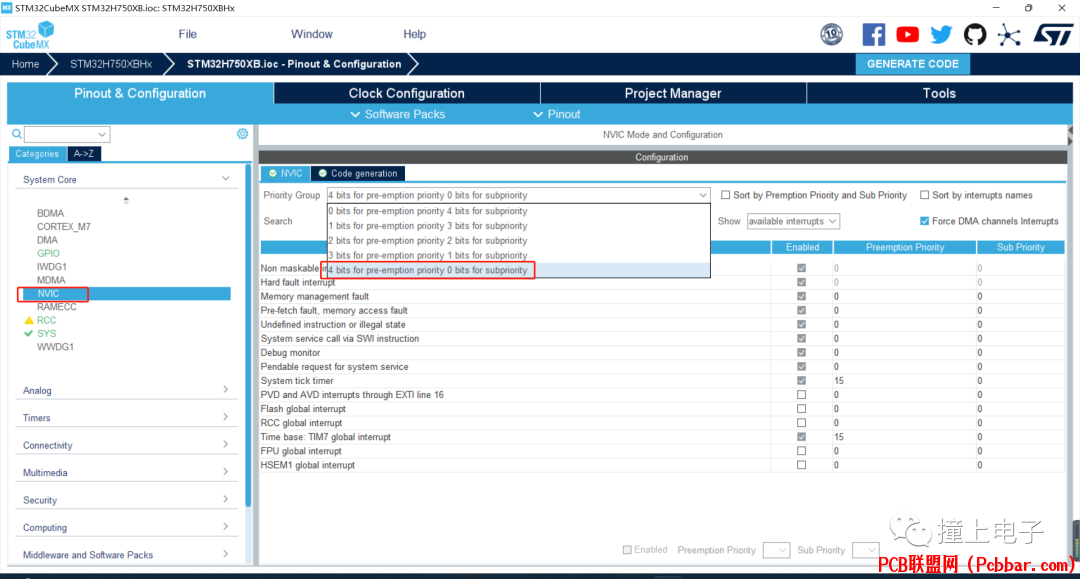
Task: Click the RCC warning triangle icon
Action: tap(28, 320)
